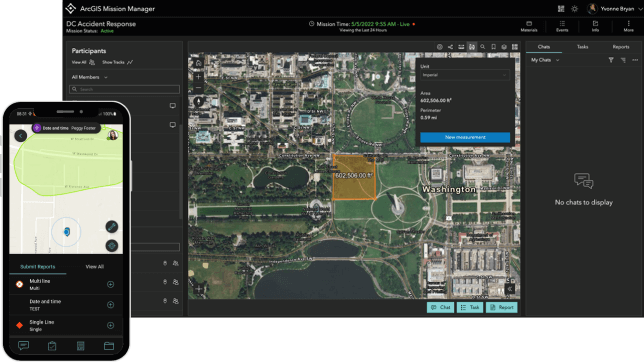Screen dimensions: 644x363
Task: Click the second participant row monitor icon
Action: (x=172, y=125)
